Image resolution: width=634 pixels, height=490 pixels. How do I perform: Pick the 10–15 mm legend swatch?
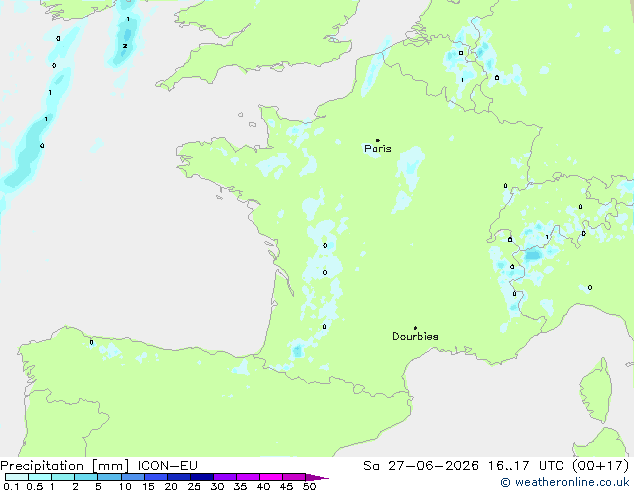click(133, 477)
